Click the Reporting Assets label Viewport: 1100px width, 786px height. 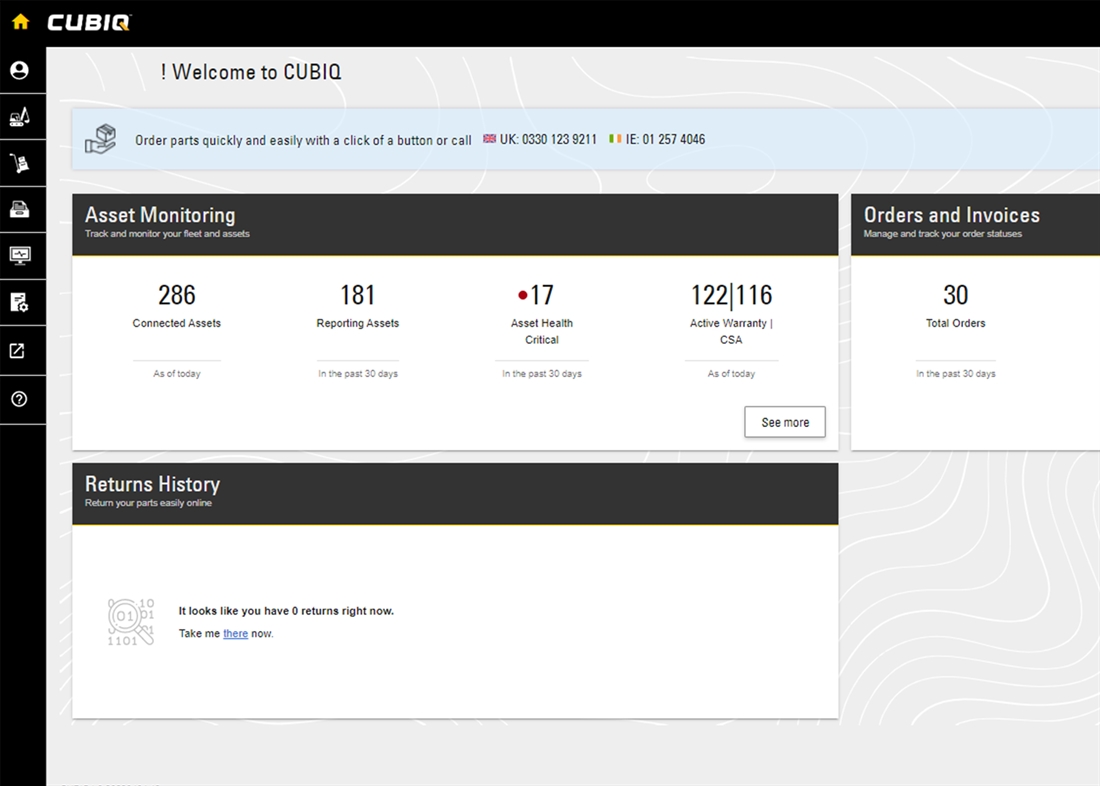[358, 323]
